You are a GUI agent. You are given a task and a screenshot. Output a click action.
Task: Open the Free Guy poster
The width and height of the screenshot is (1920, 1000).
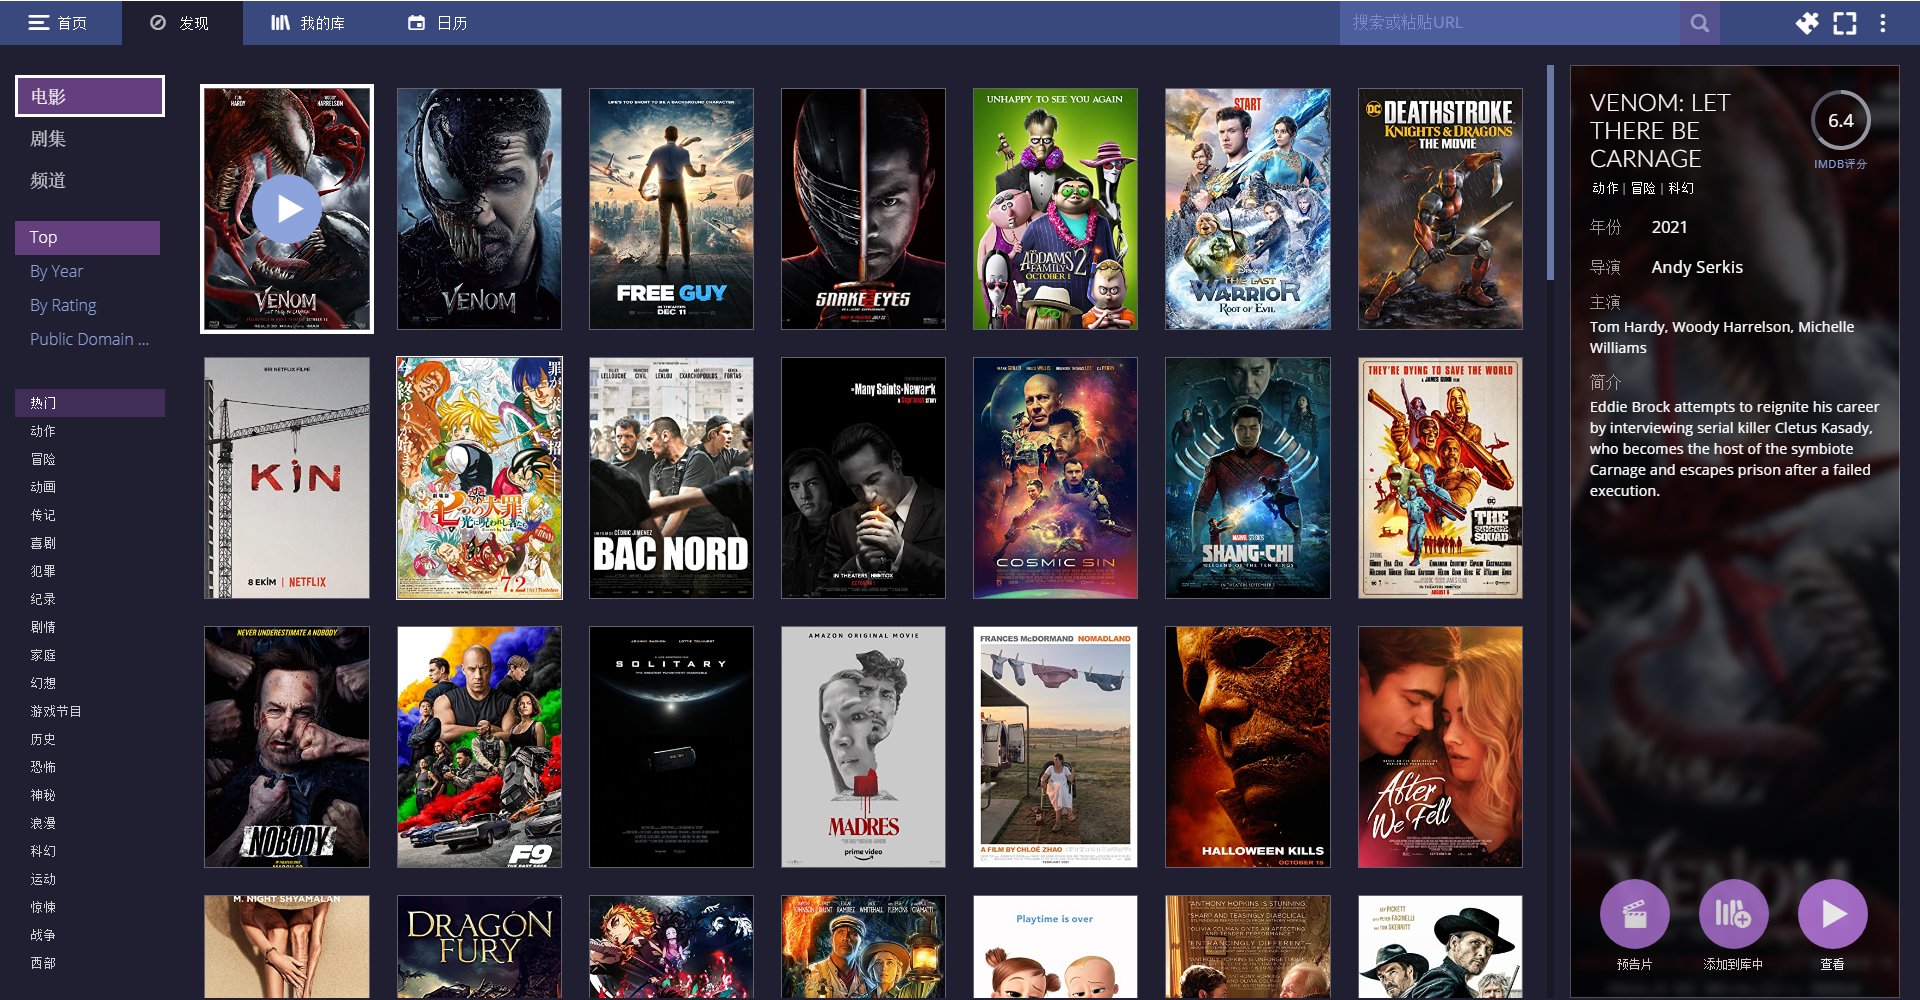point(671,209)
